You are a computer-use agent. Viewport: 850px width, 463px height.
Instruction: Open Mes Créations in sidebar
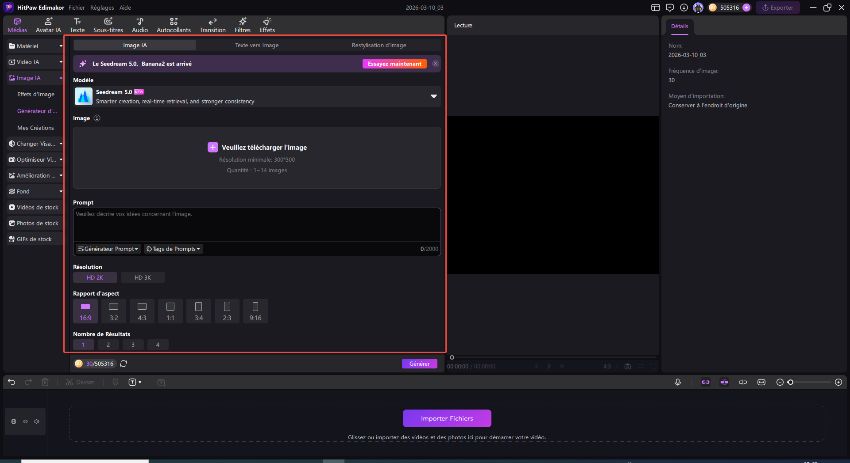[x=35, y=128]
